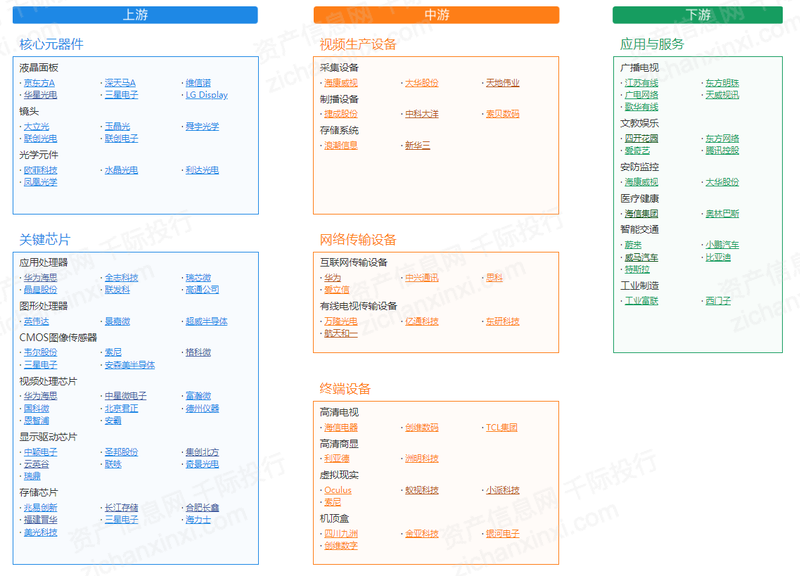800x576 pixels.
Task: Open 海康威视 under 安防监控
Action: tap(641, 182)
